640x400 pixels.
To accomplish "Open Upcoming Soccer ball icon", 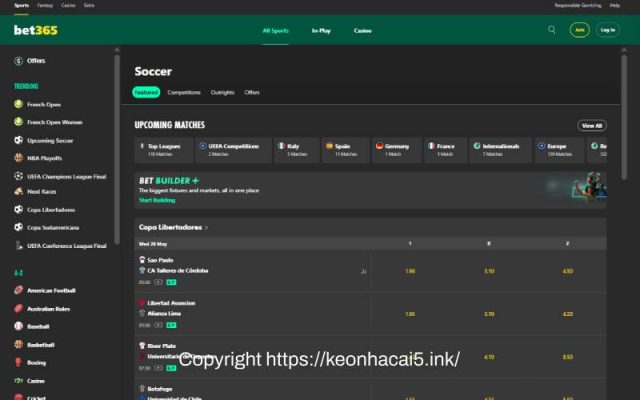I will coord(18,140).
